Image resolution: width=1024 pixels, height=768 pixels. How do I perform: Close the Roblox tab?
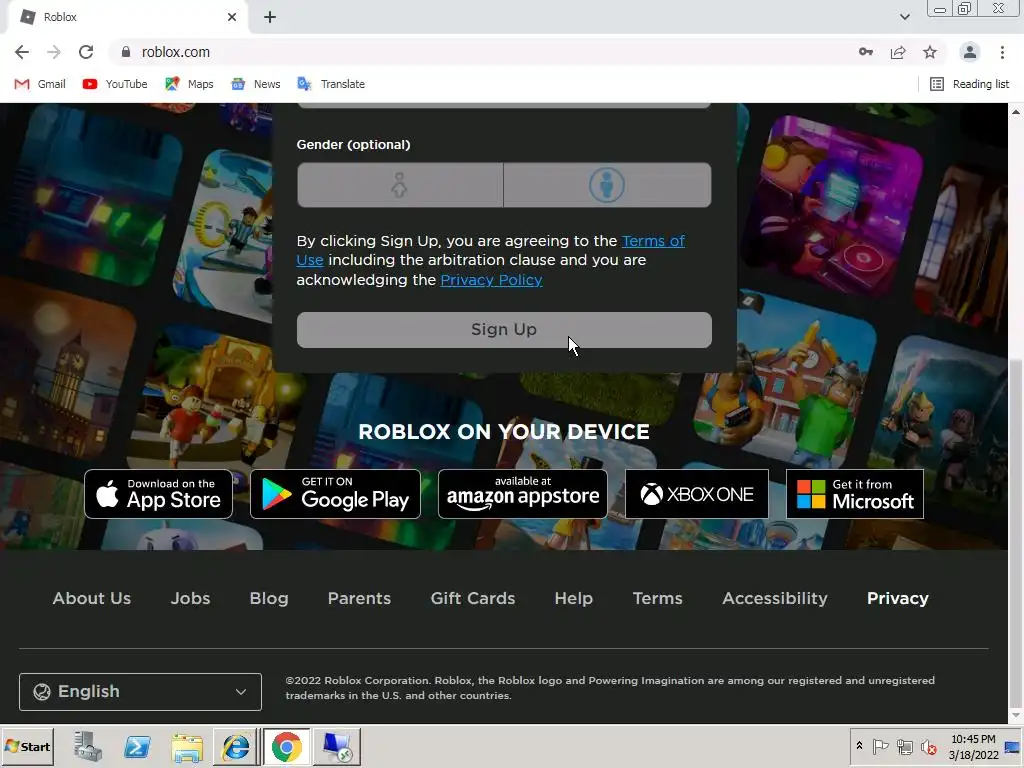click(x=232, y=18)
